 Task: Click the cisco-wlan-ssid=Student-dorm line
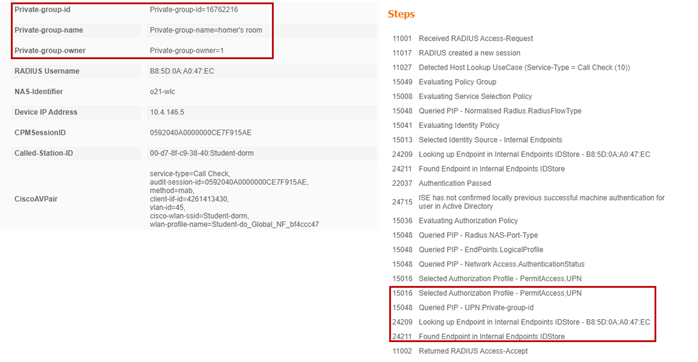pyautogui.click(x=199, y=216)
